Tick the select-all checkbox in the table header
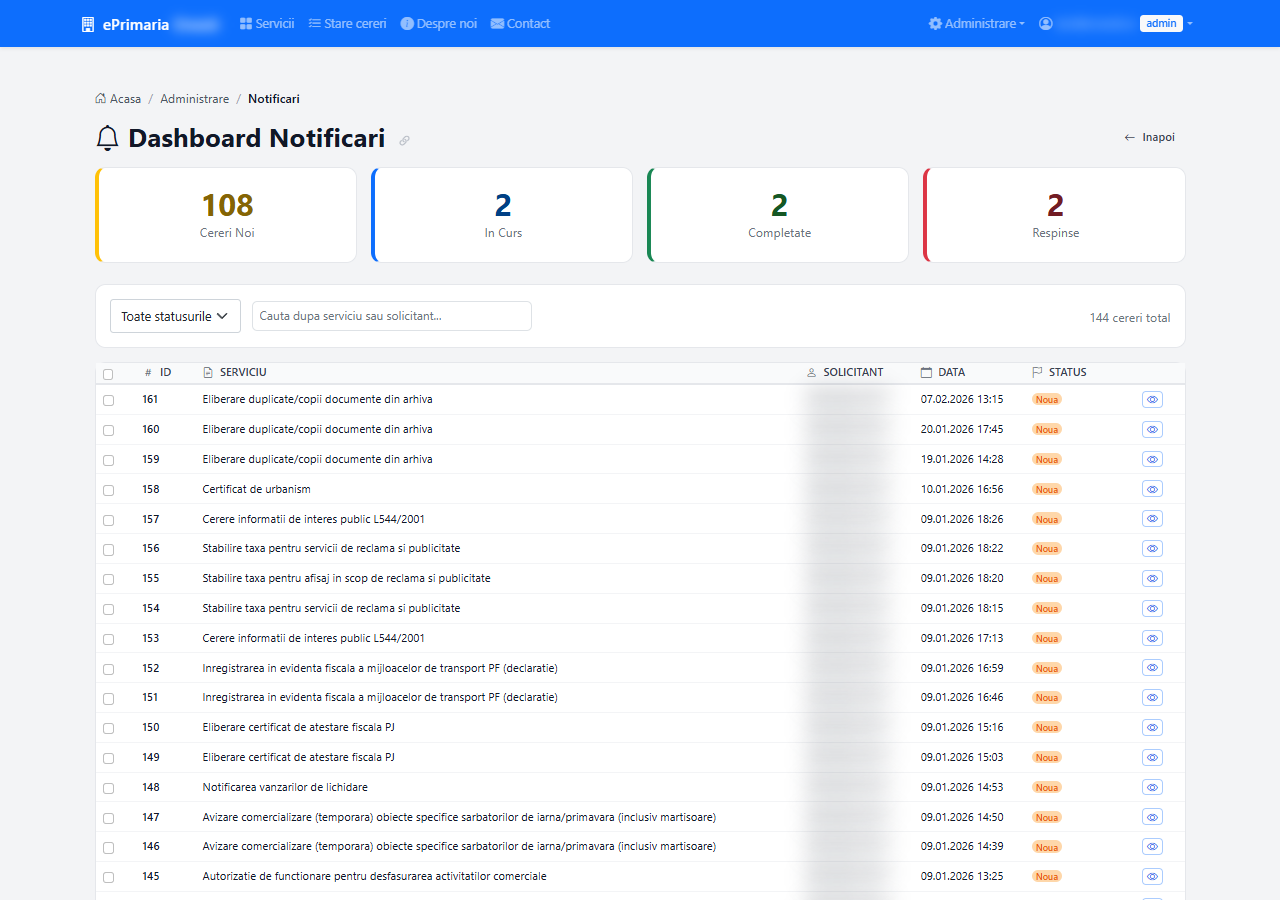Viewport: 1280px width, 900px height. 108,374
